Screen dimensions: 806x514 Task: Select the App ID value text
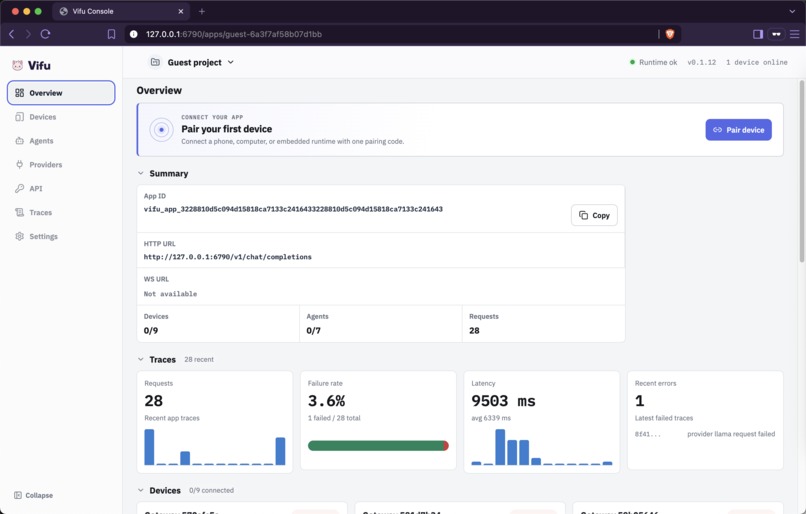tap(293, 209)
